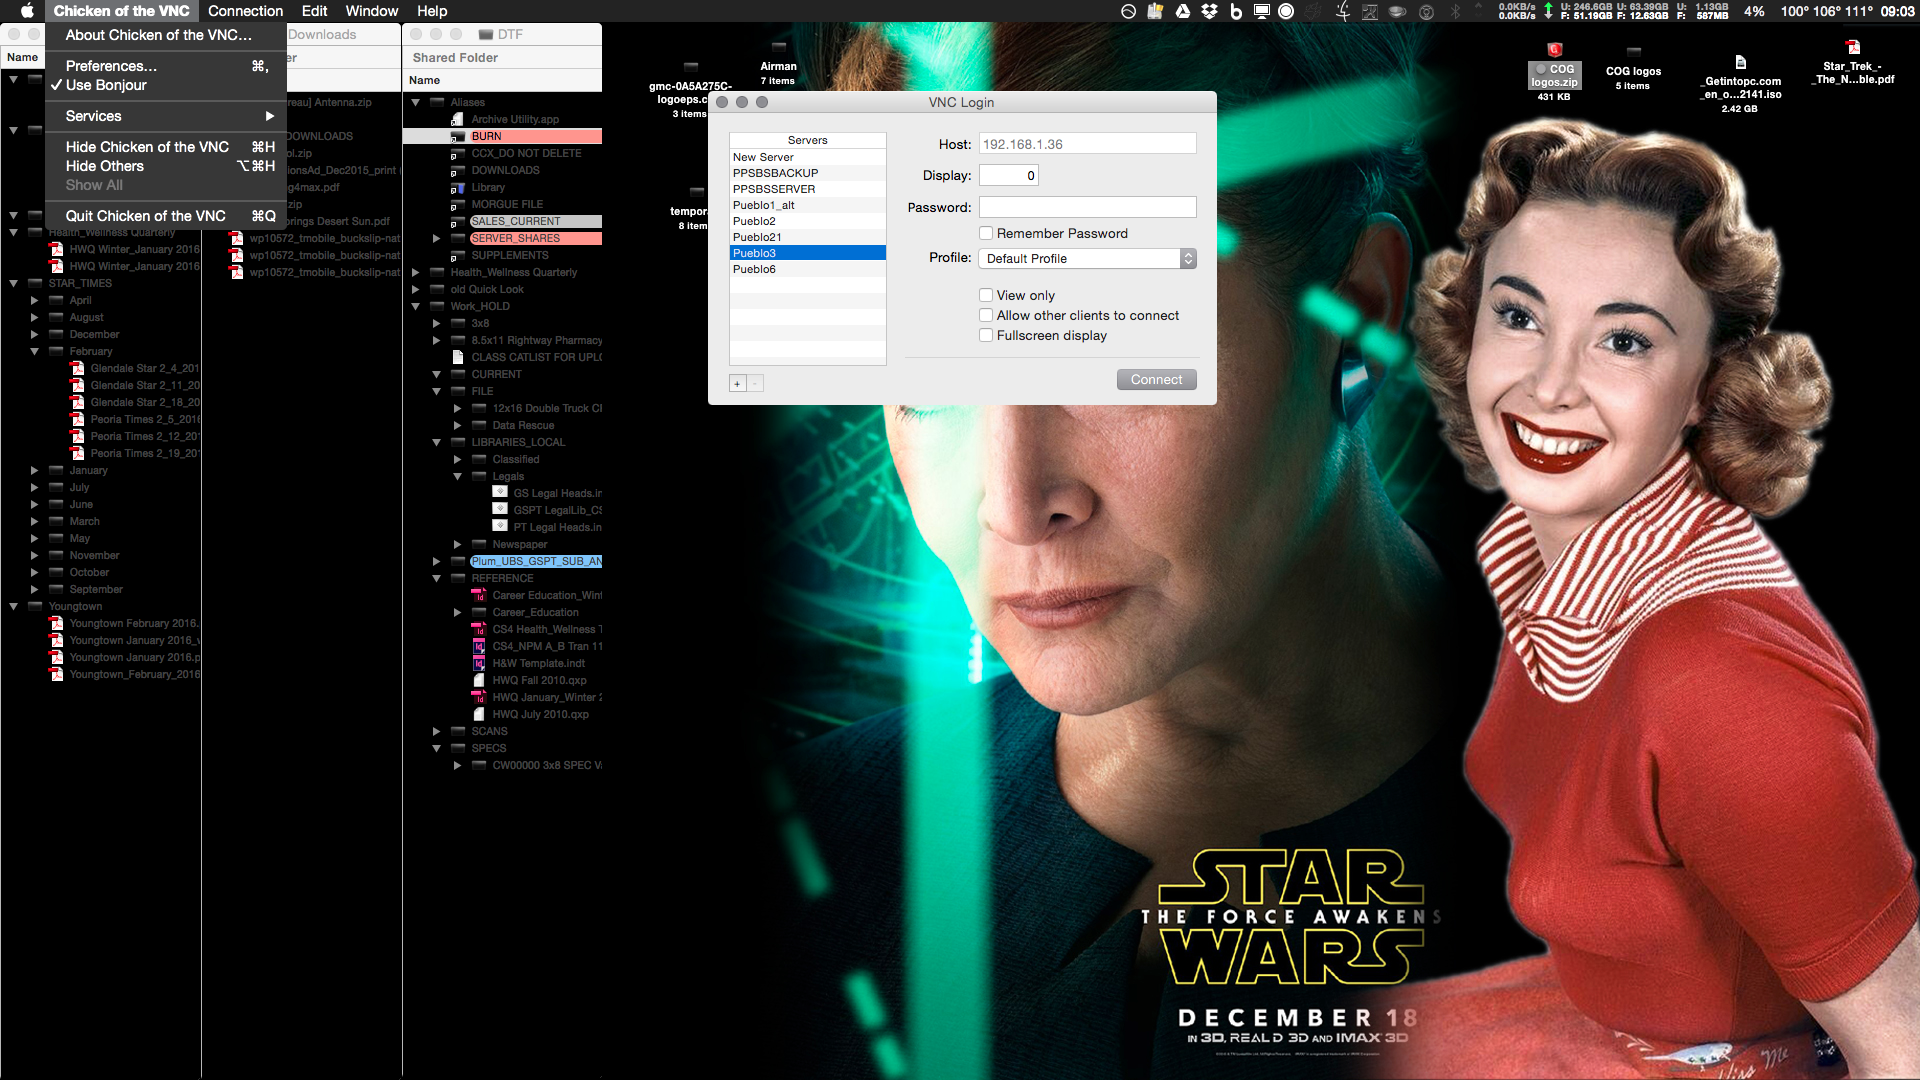The image size is (1920, 1080).
Task: Click the Connect button
Action: point(1156,380)
